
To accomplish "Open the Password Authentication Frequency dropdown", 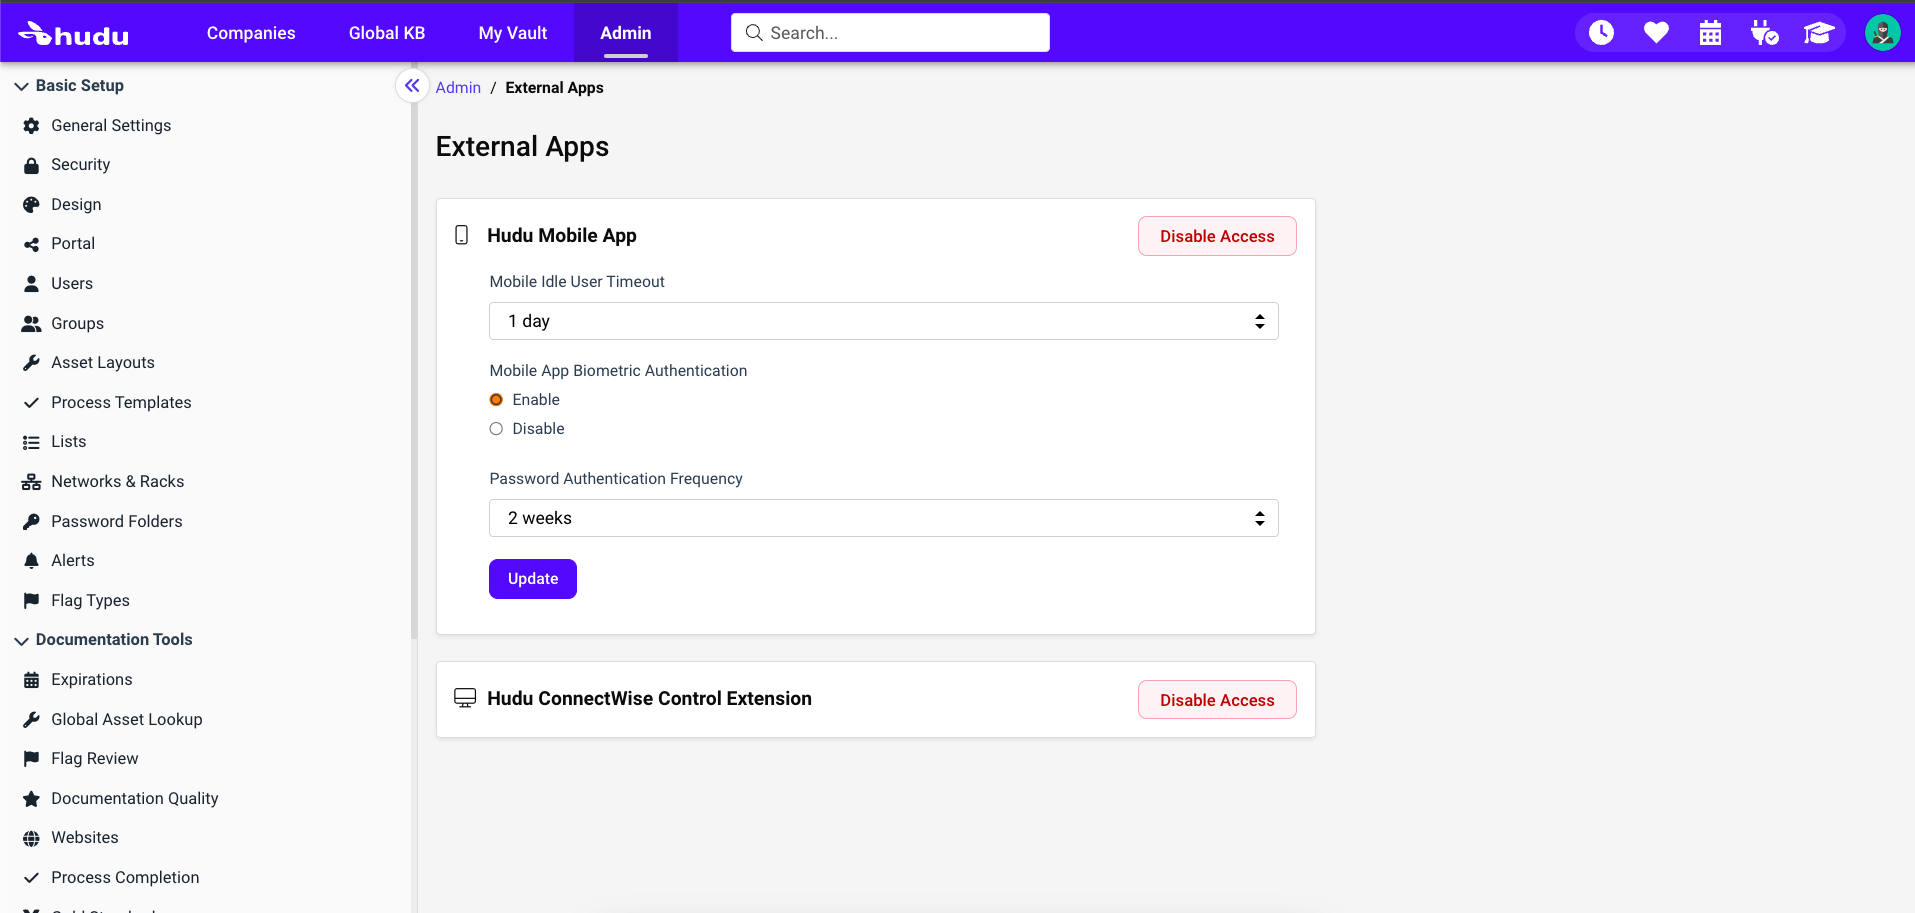I will (882, 518).
